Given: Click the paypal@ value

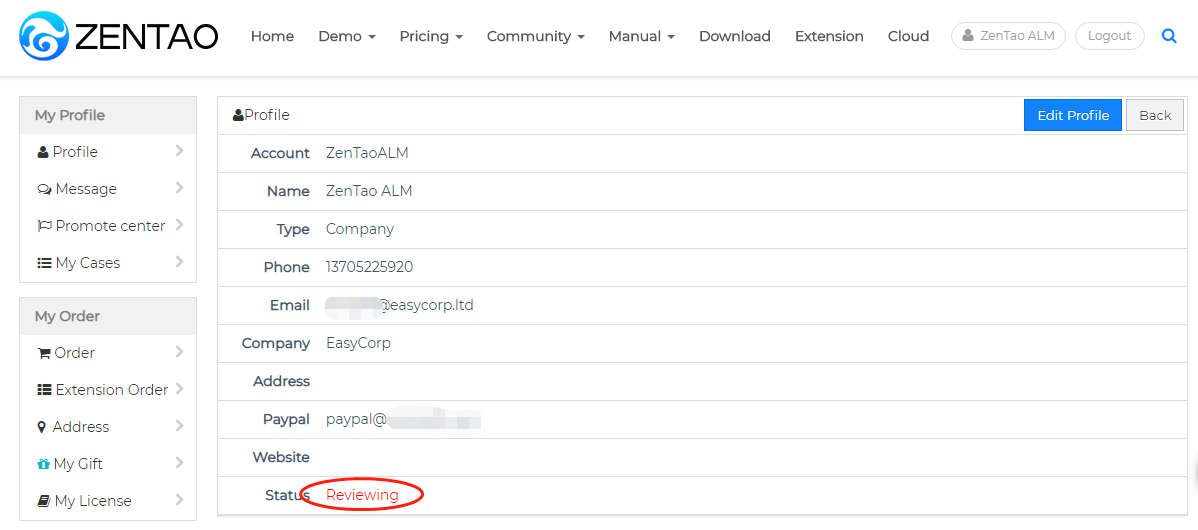Looking at the screenshot, I should click(x=357, y=419).
